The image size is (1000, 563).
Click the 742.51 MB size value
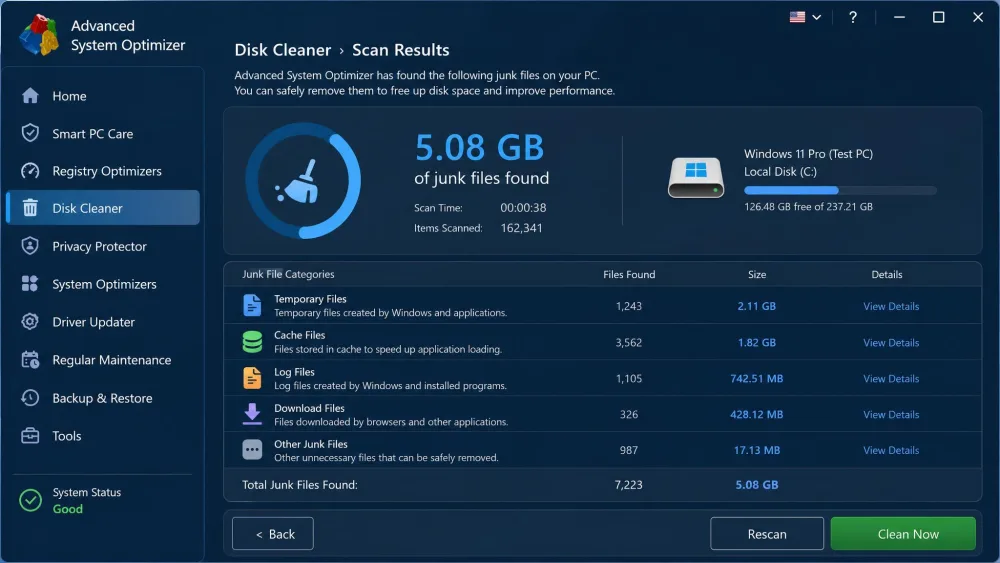(756, 378)
